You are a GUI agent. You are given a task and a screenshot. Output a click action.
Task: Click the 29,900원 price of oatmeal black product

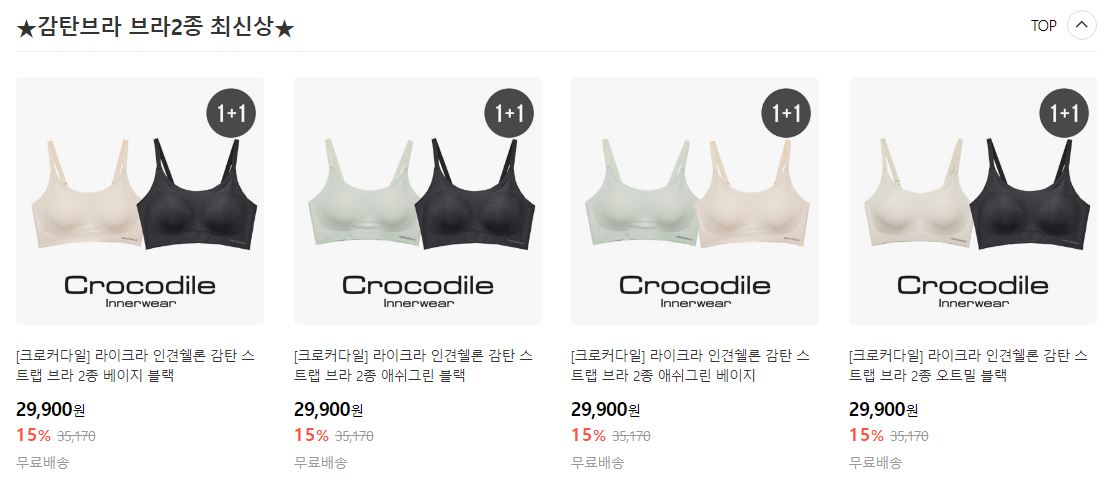(x=884, y=409)
